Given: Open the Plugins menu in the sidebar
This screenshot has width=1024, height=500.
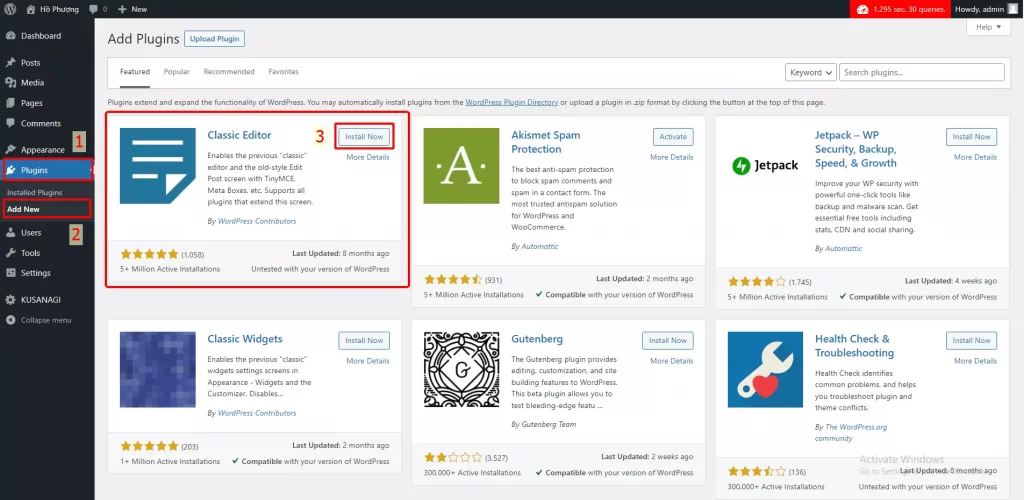Looking at the screenshot, I should point(47,170).
